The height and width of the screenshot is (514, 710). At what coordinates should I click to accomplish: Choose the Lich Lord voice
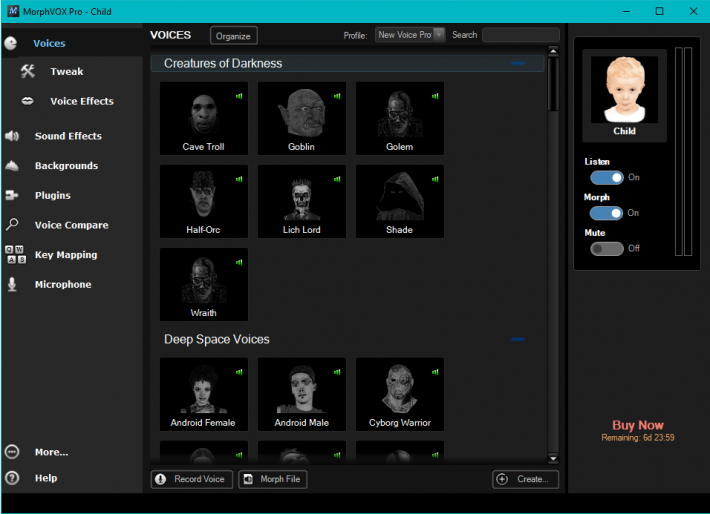click(x=302, y=201)
